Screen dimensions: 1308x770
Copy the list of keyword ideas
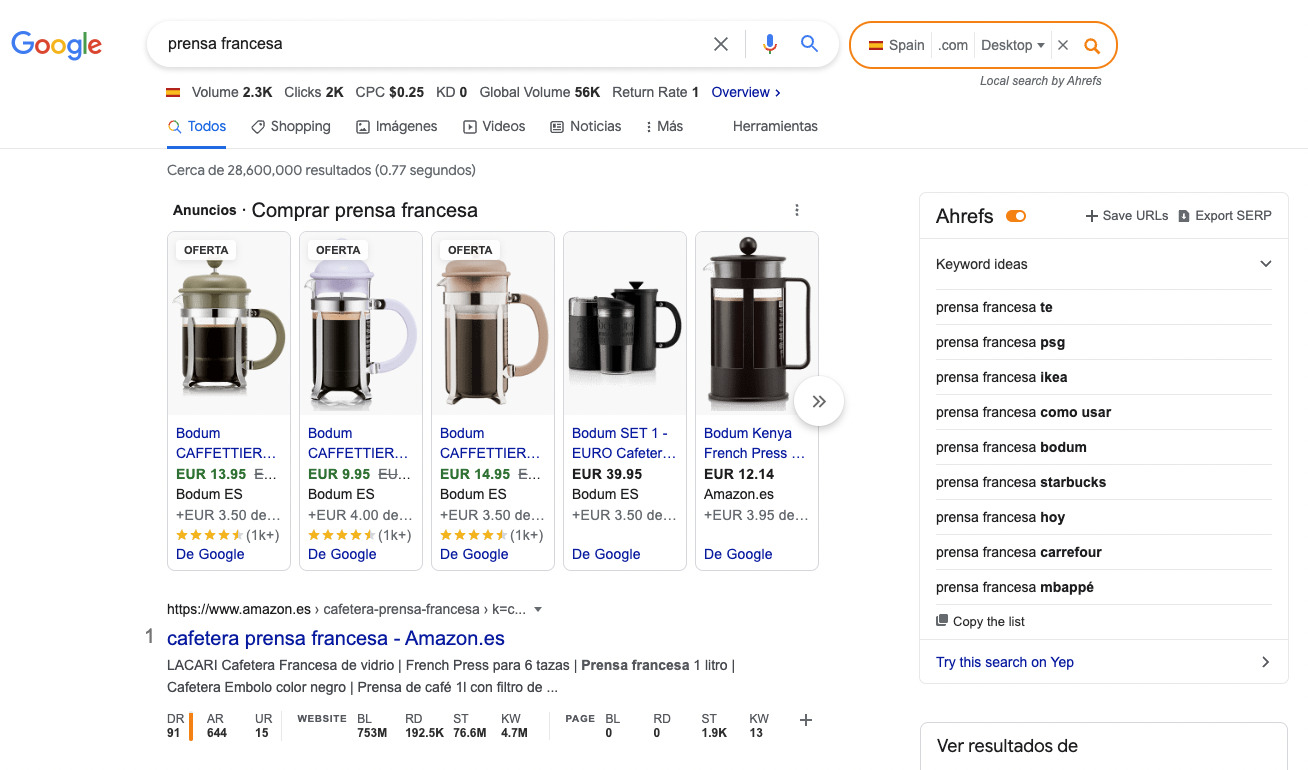coord(980,621)
